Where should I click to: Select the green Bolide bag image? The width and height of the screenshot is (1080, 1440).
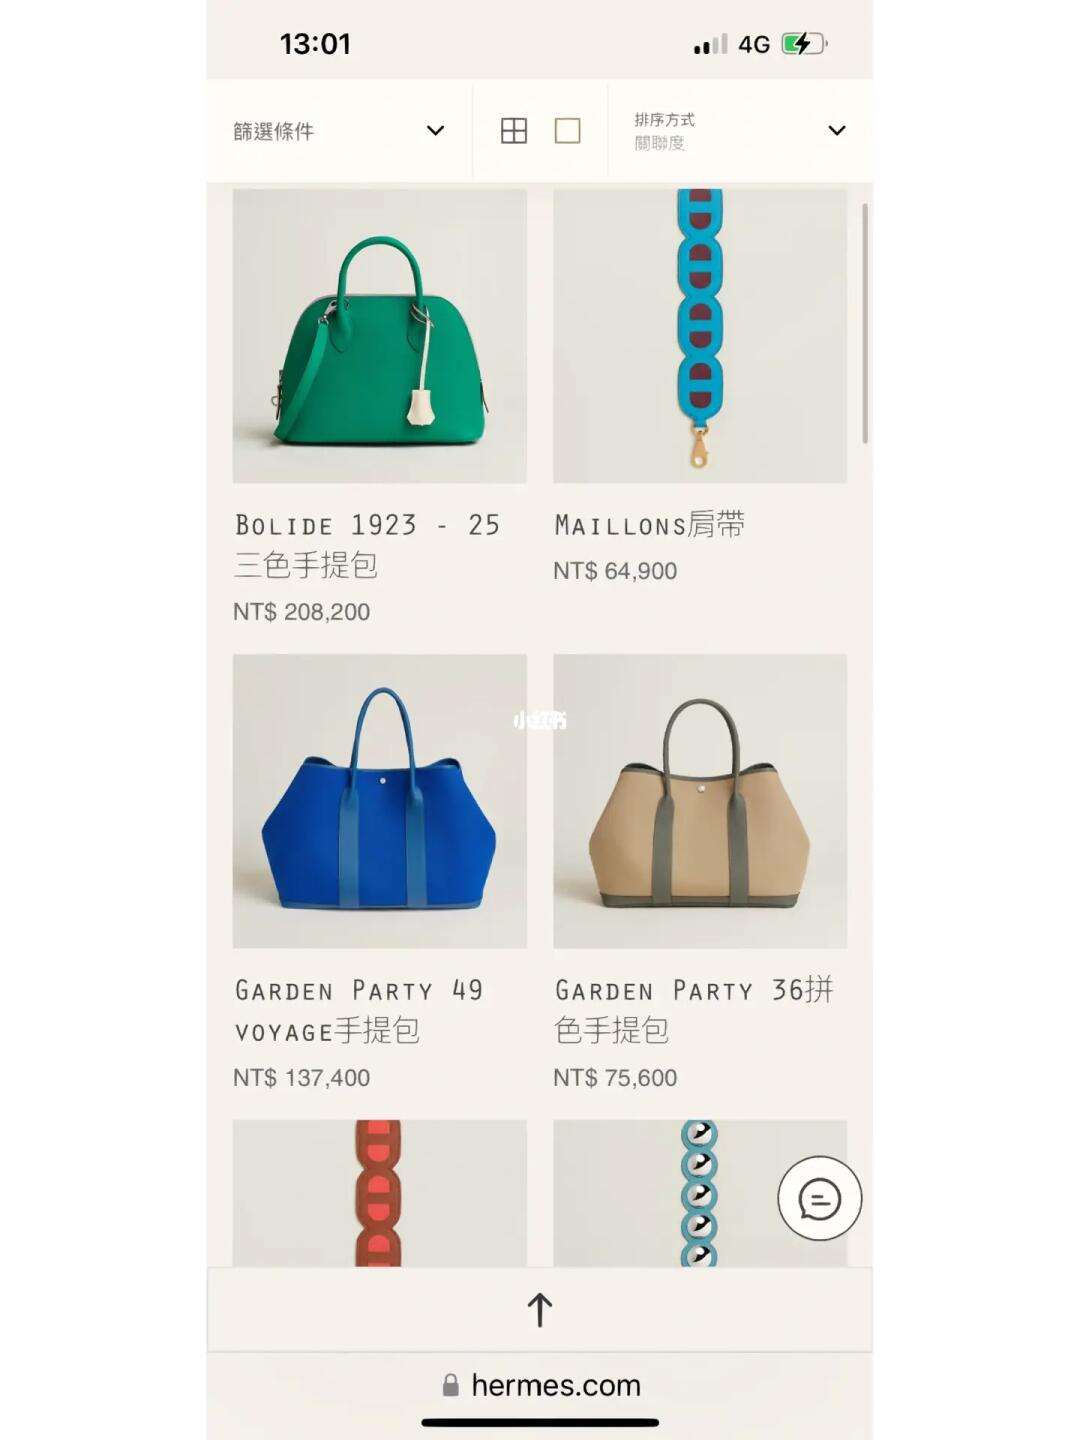(x=380, y=336)
